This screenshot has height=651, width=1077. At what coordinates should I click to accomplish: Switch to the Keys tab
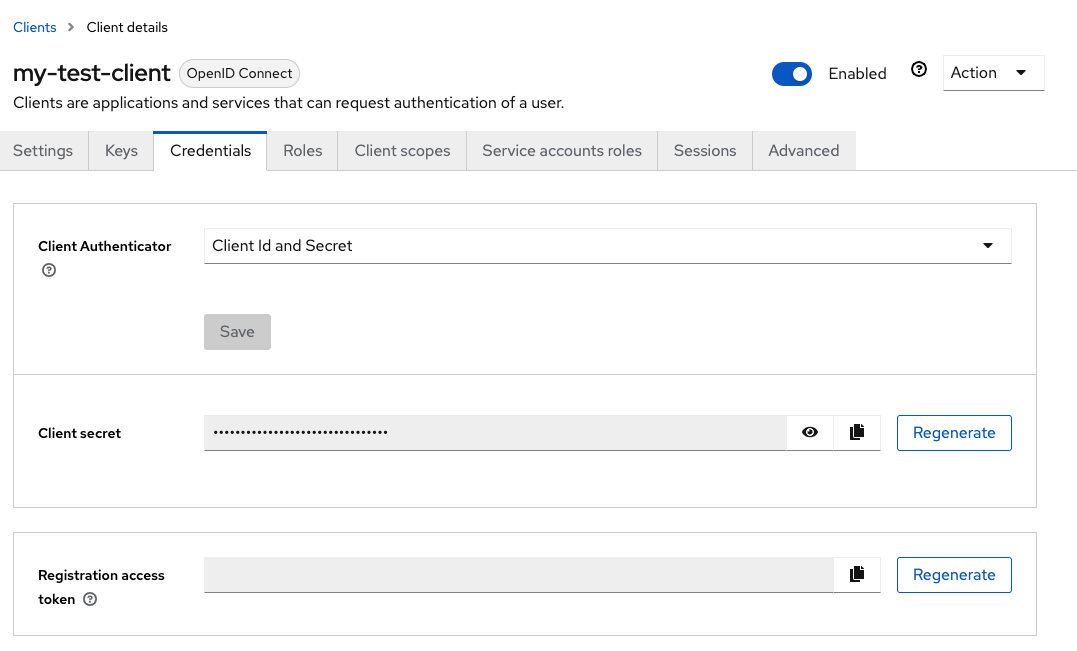point(121,150)
